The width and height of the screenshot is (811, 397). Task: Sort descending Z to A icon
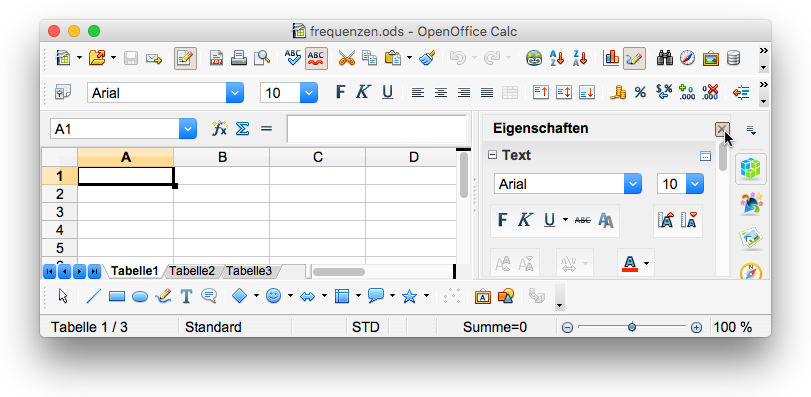coord(580,58)
